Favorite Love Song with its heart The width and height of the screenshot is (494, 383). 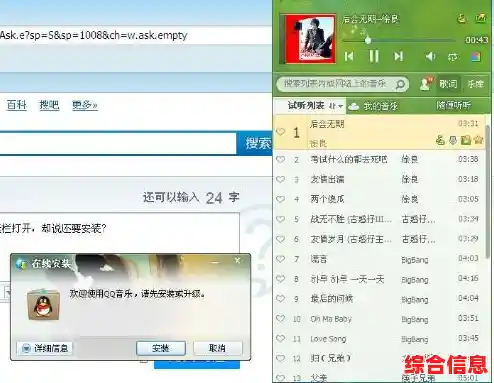coord(281,339)
